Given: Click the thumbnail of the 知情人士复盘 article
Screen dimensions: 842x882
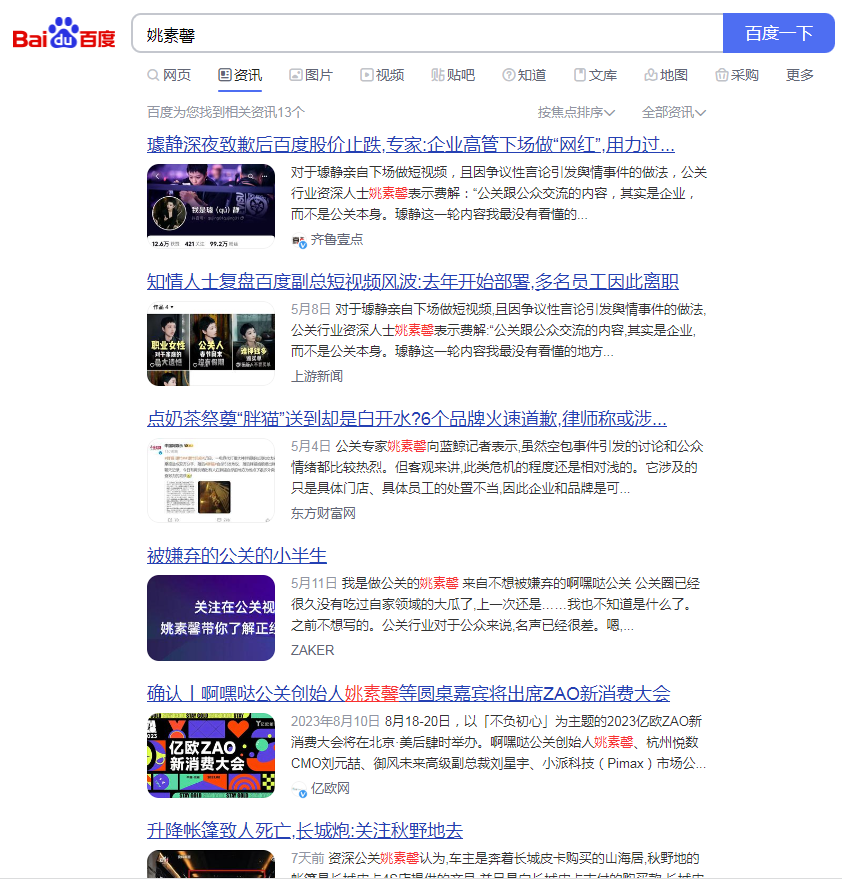Looking at the screenshot, I should click(211, 343).
